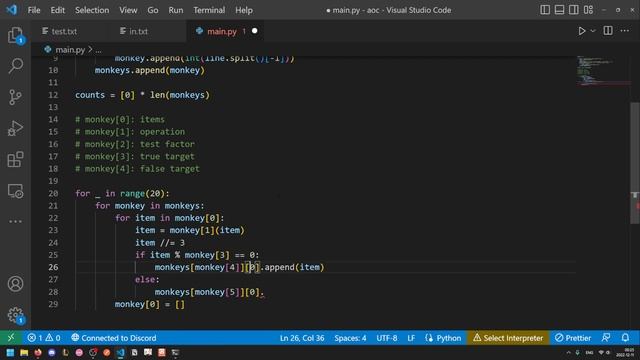The width and height of the screenshot is (640, 360).
Task: Select the Visual Studio Code taskbar icon
Action: (x=120, y=352)
